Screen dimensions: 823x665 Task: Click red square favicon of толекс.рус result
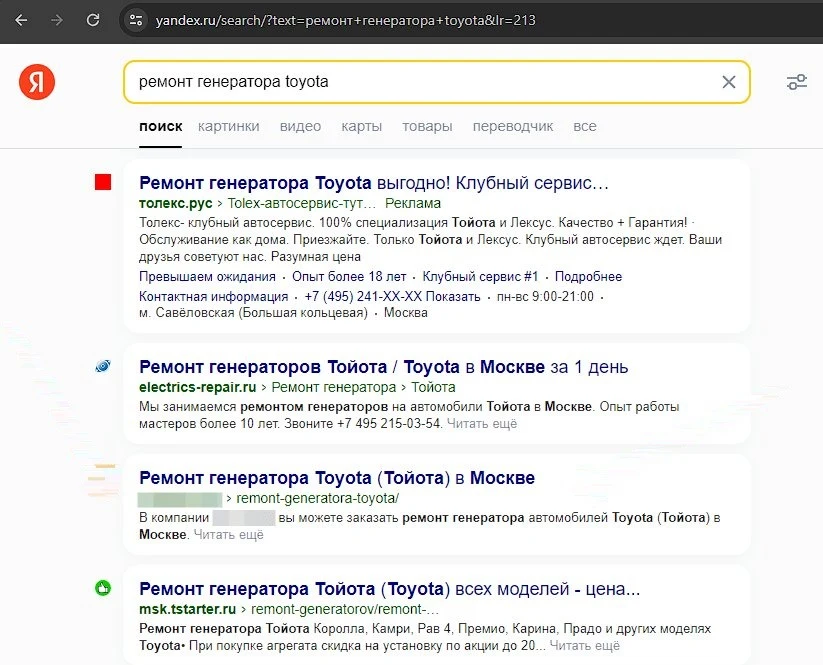(x=103, y=182)
